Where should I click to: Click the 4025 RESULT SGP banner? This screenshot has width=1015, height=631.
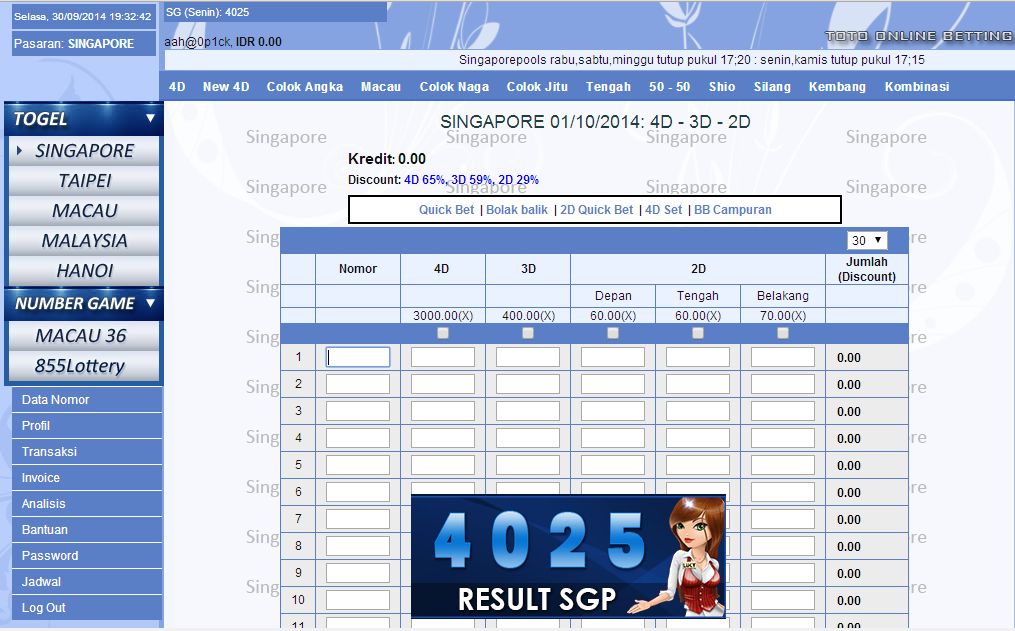pyautogui.click(x=568, y=556)
